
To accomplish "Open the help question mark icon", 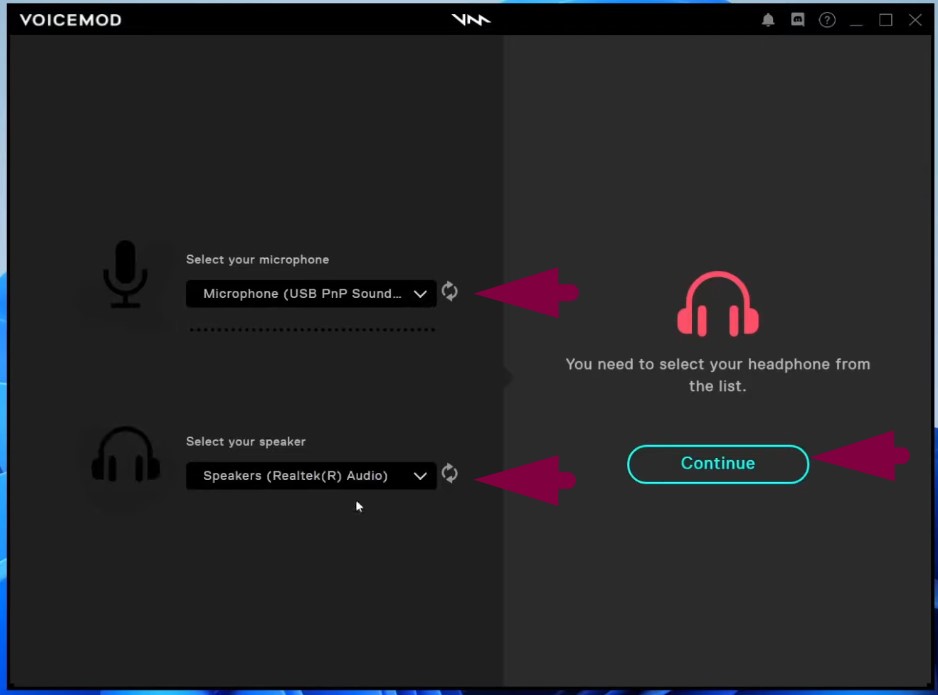I will click(x=827, y=20).
